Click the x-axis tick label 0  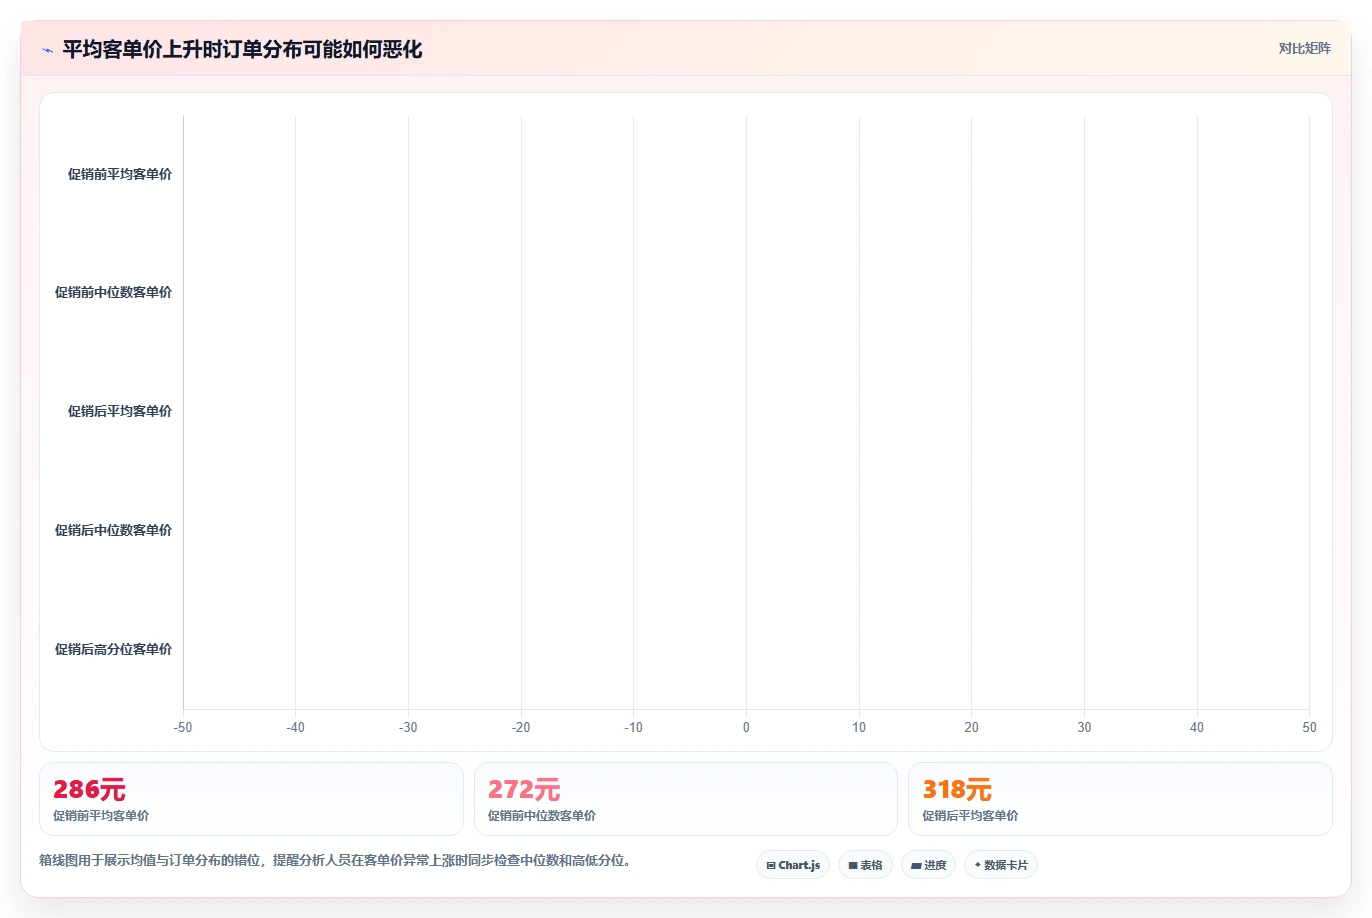click(x=746, y=727)
